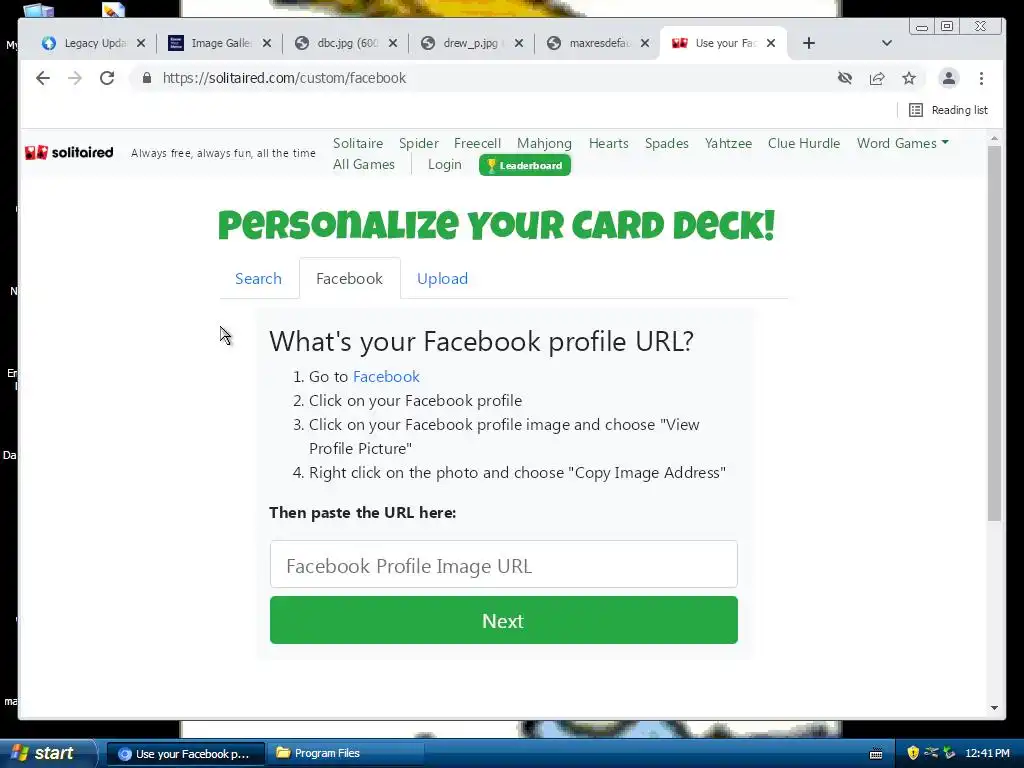Switch to the Upload tab

(442, 278)
